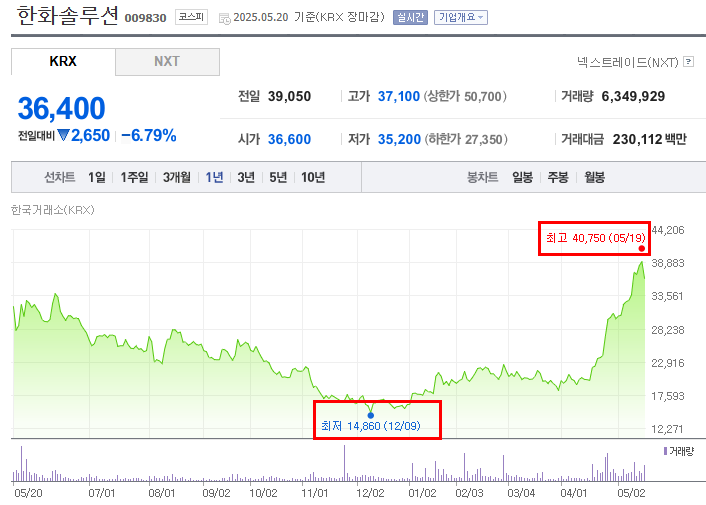Click the high price value 37,100
The image size is (706, 505).
[x=398, y=96]
